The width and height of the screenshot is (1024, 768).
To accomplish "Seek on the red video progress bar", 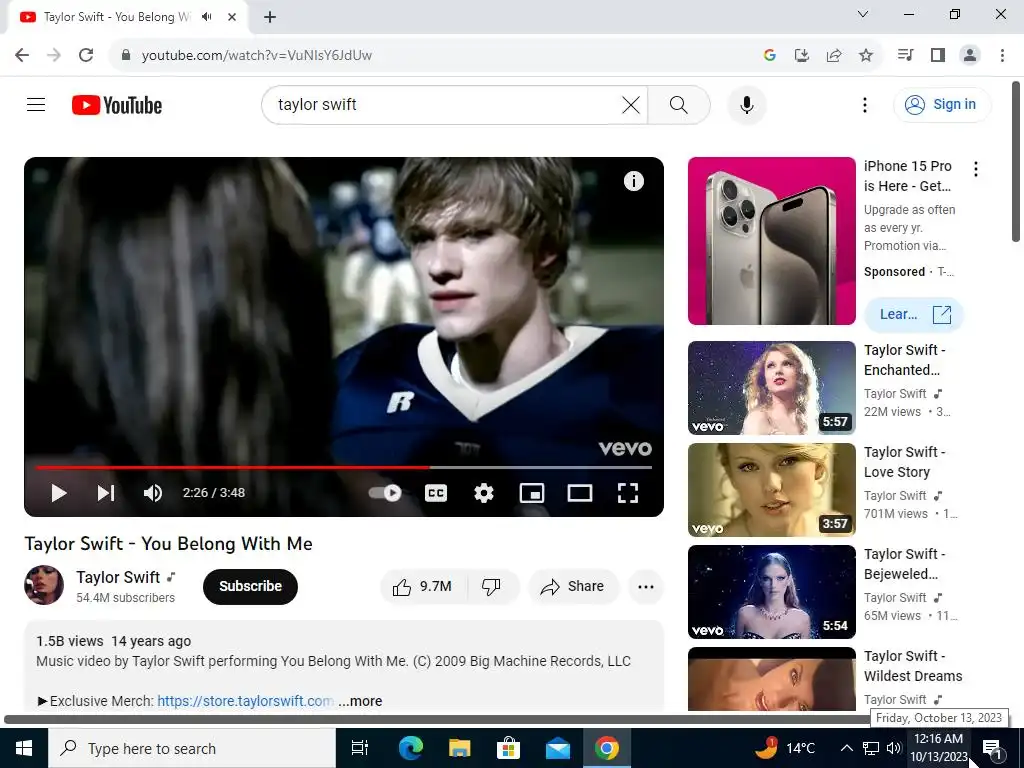I will (233, 468).
